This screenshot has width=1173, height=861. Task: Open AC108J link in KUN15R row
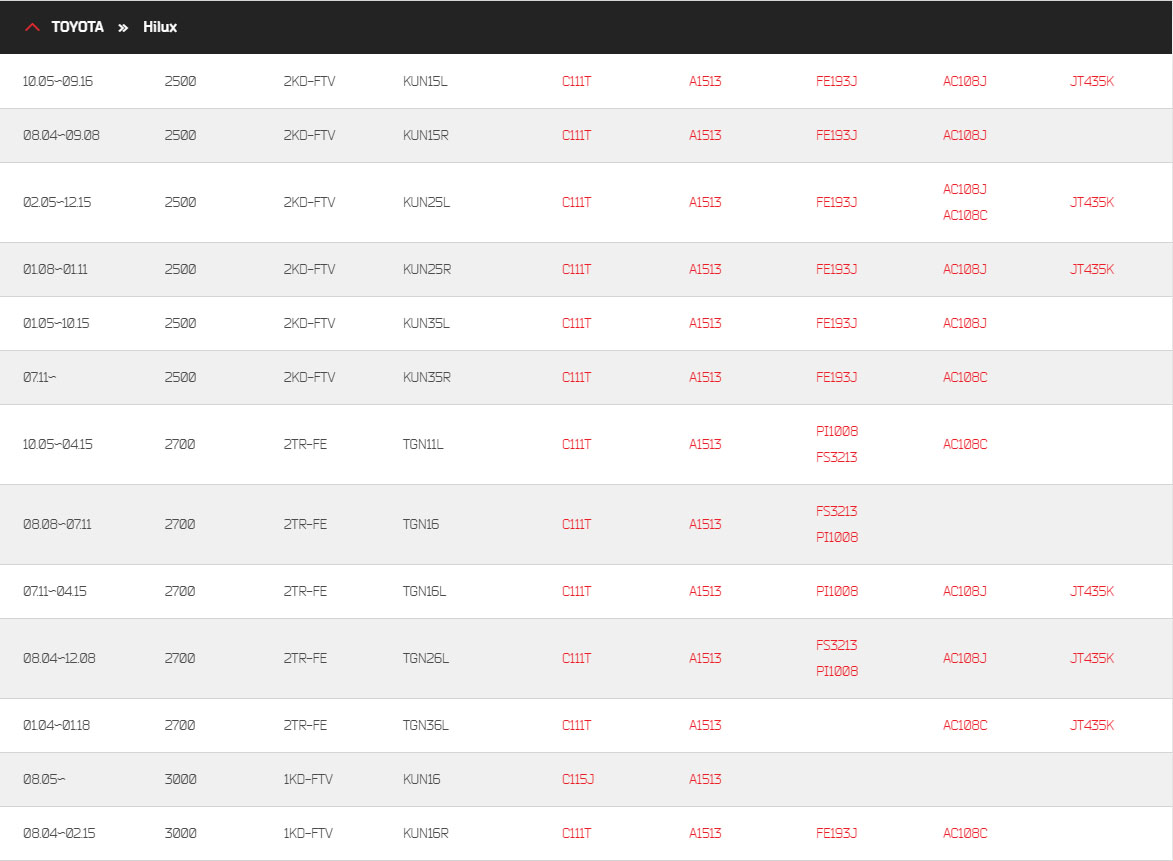tap(964, 135)
